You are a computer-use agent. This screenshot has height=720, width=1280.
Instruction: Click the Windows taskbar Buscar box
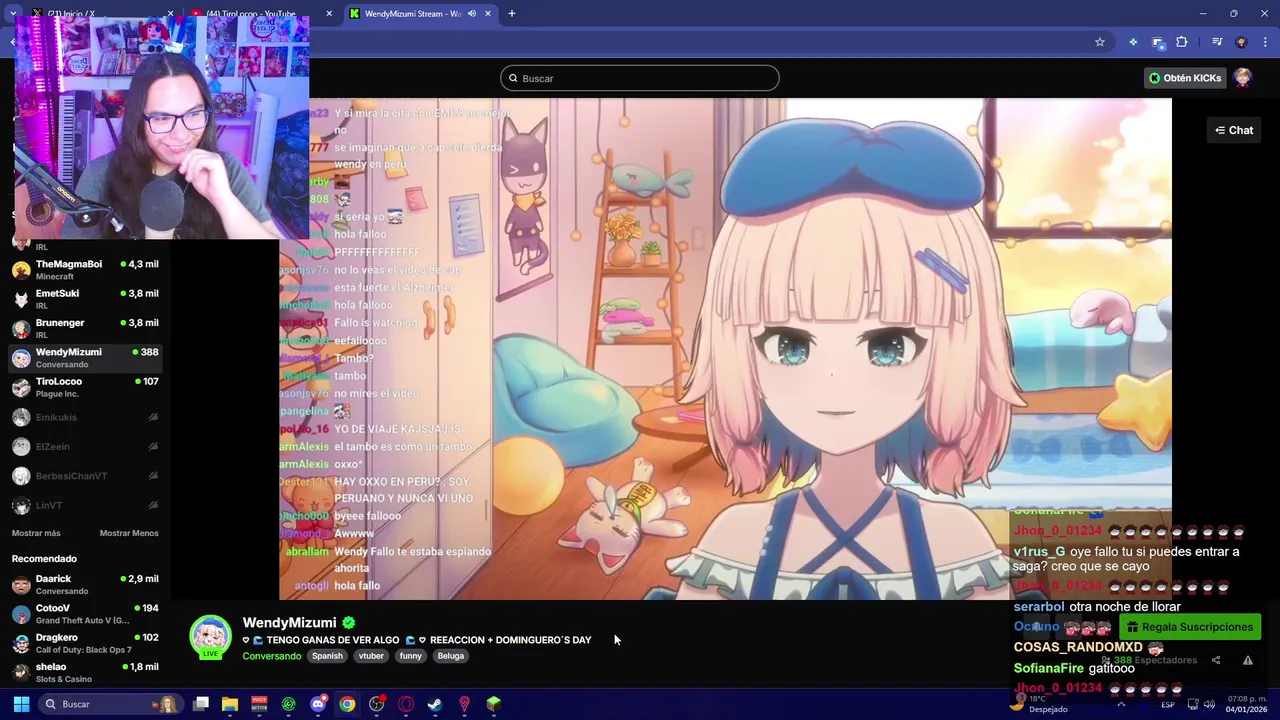[x=110, y=704]
